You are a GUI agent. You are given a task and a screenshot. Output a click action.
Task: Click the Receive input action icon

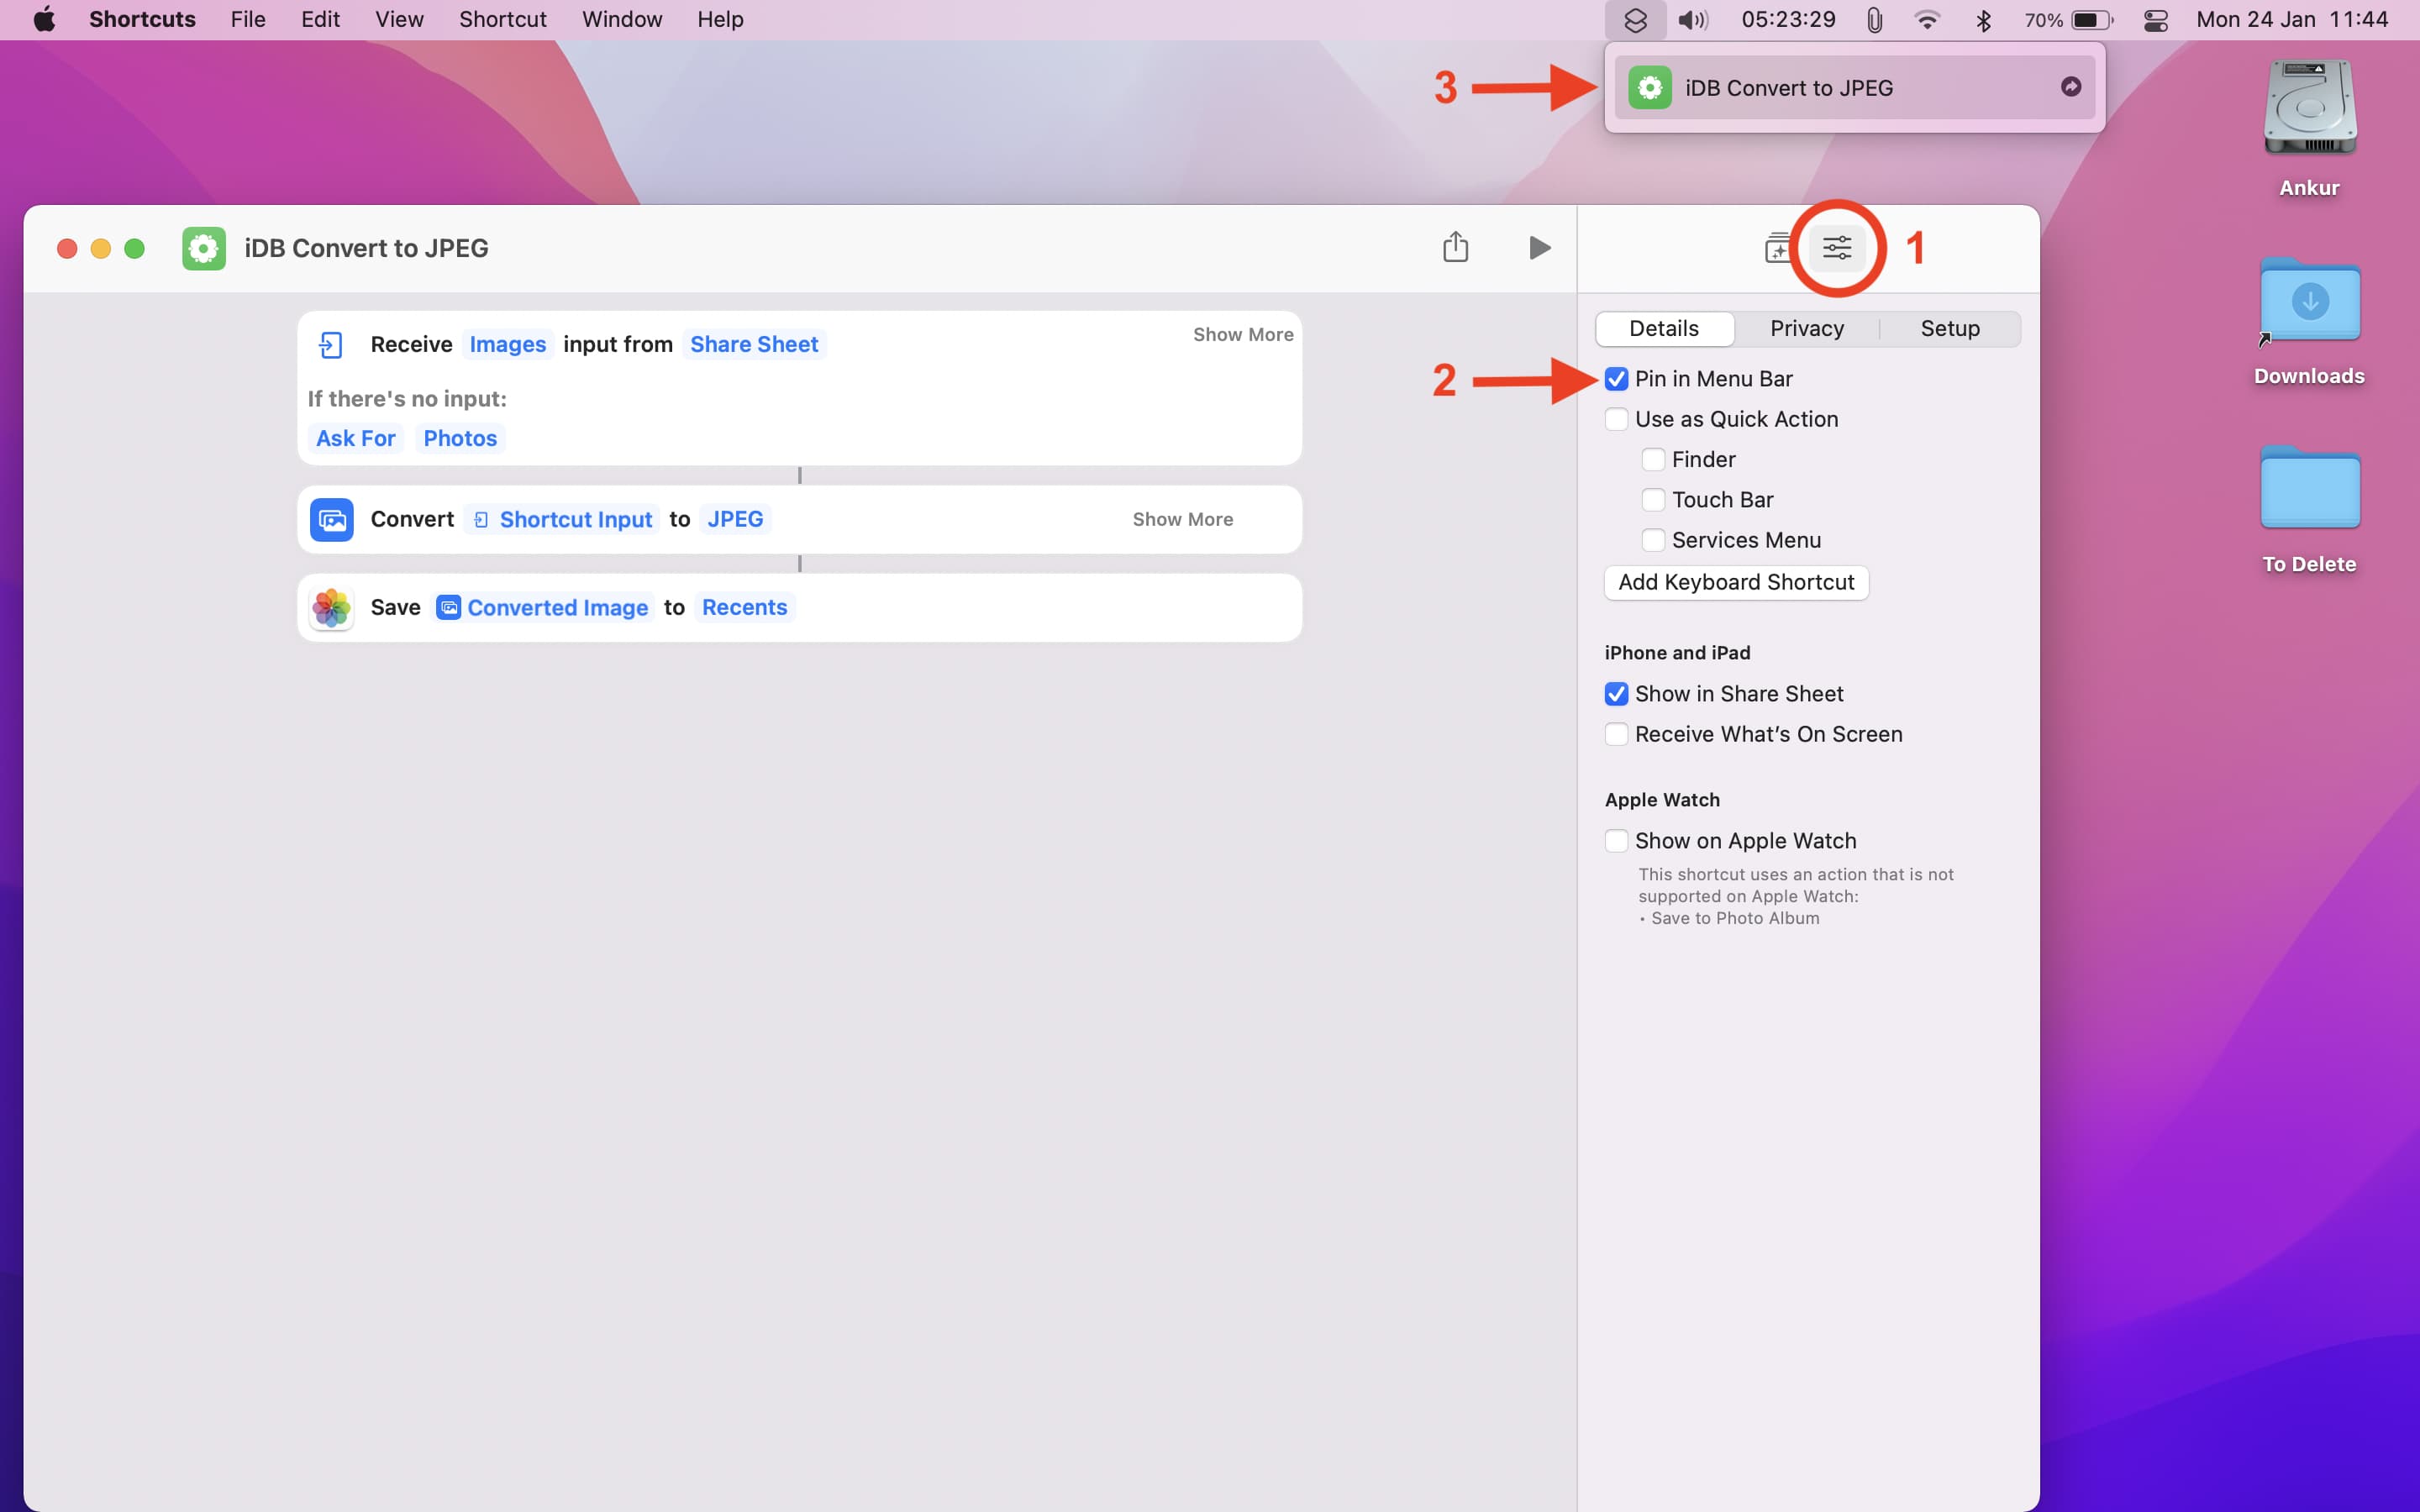(x=331, y=345)
